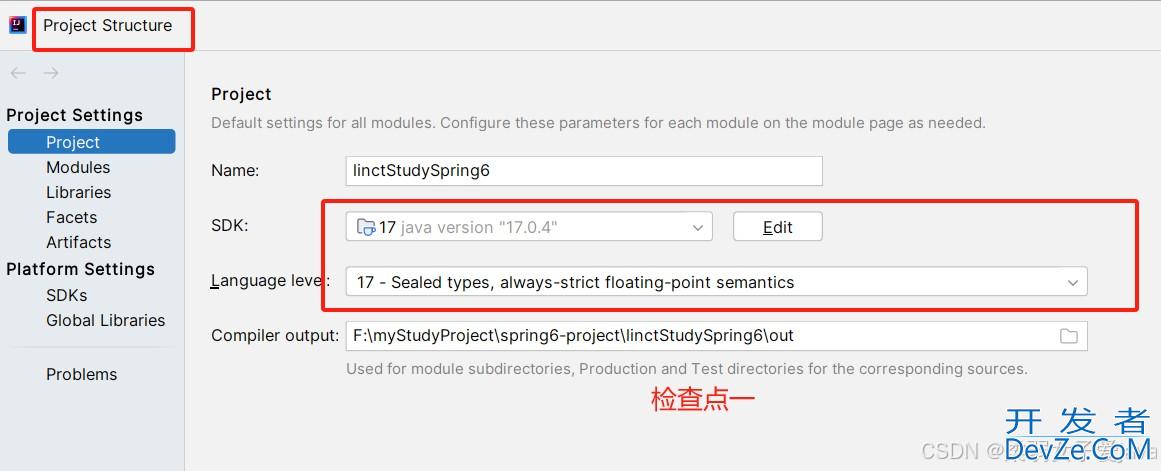Click the Compiler output path field
This screenshot has height=471, width=1161.
[x=700, y=336]
